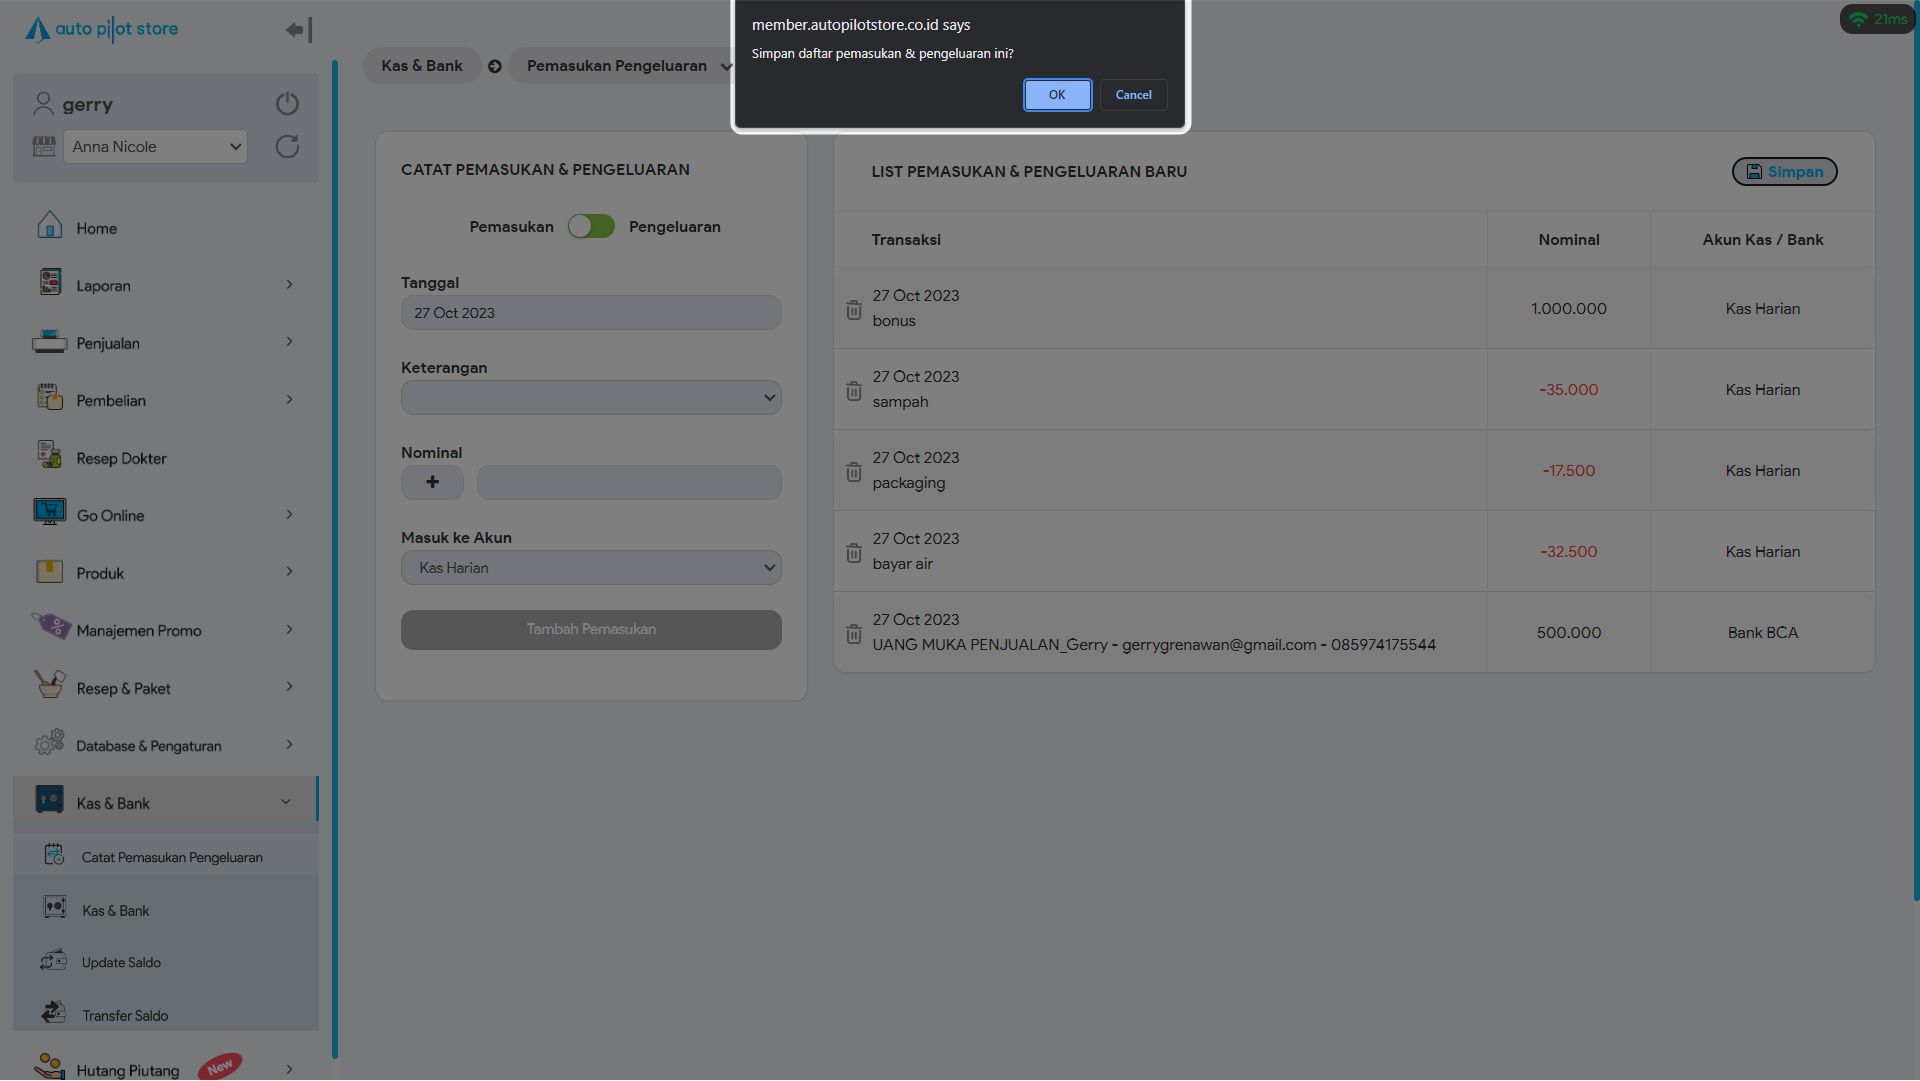Click OK in the confirmation dialog
1920x1081 pixels.
point(1057,95)
